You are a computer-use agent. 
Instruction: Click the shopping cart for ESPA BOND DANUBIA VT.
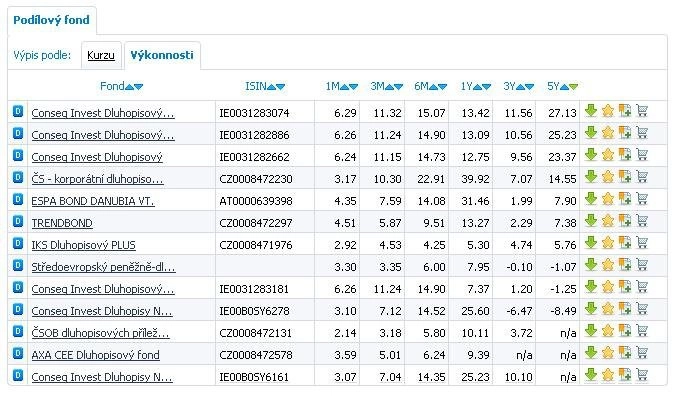(x=642, y=199)
